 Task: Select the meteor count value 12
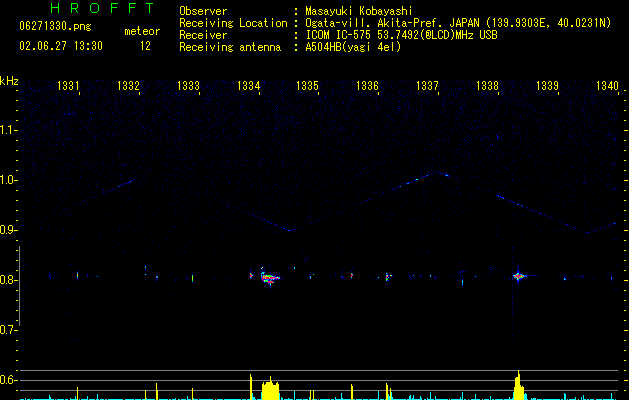click(x=145, y=46)
